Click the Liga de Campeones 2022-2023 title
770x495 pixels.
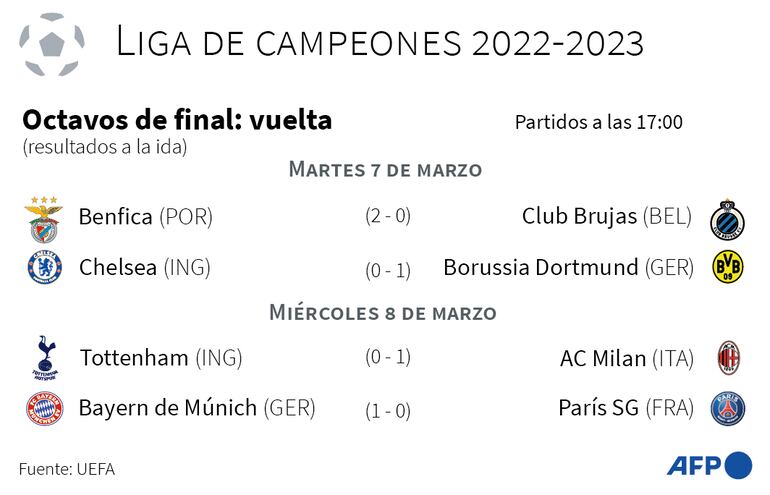(380, 44)
